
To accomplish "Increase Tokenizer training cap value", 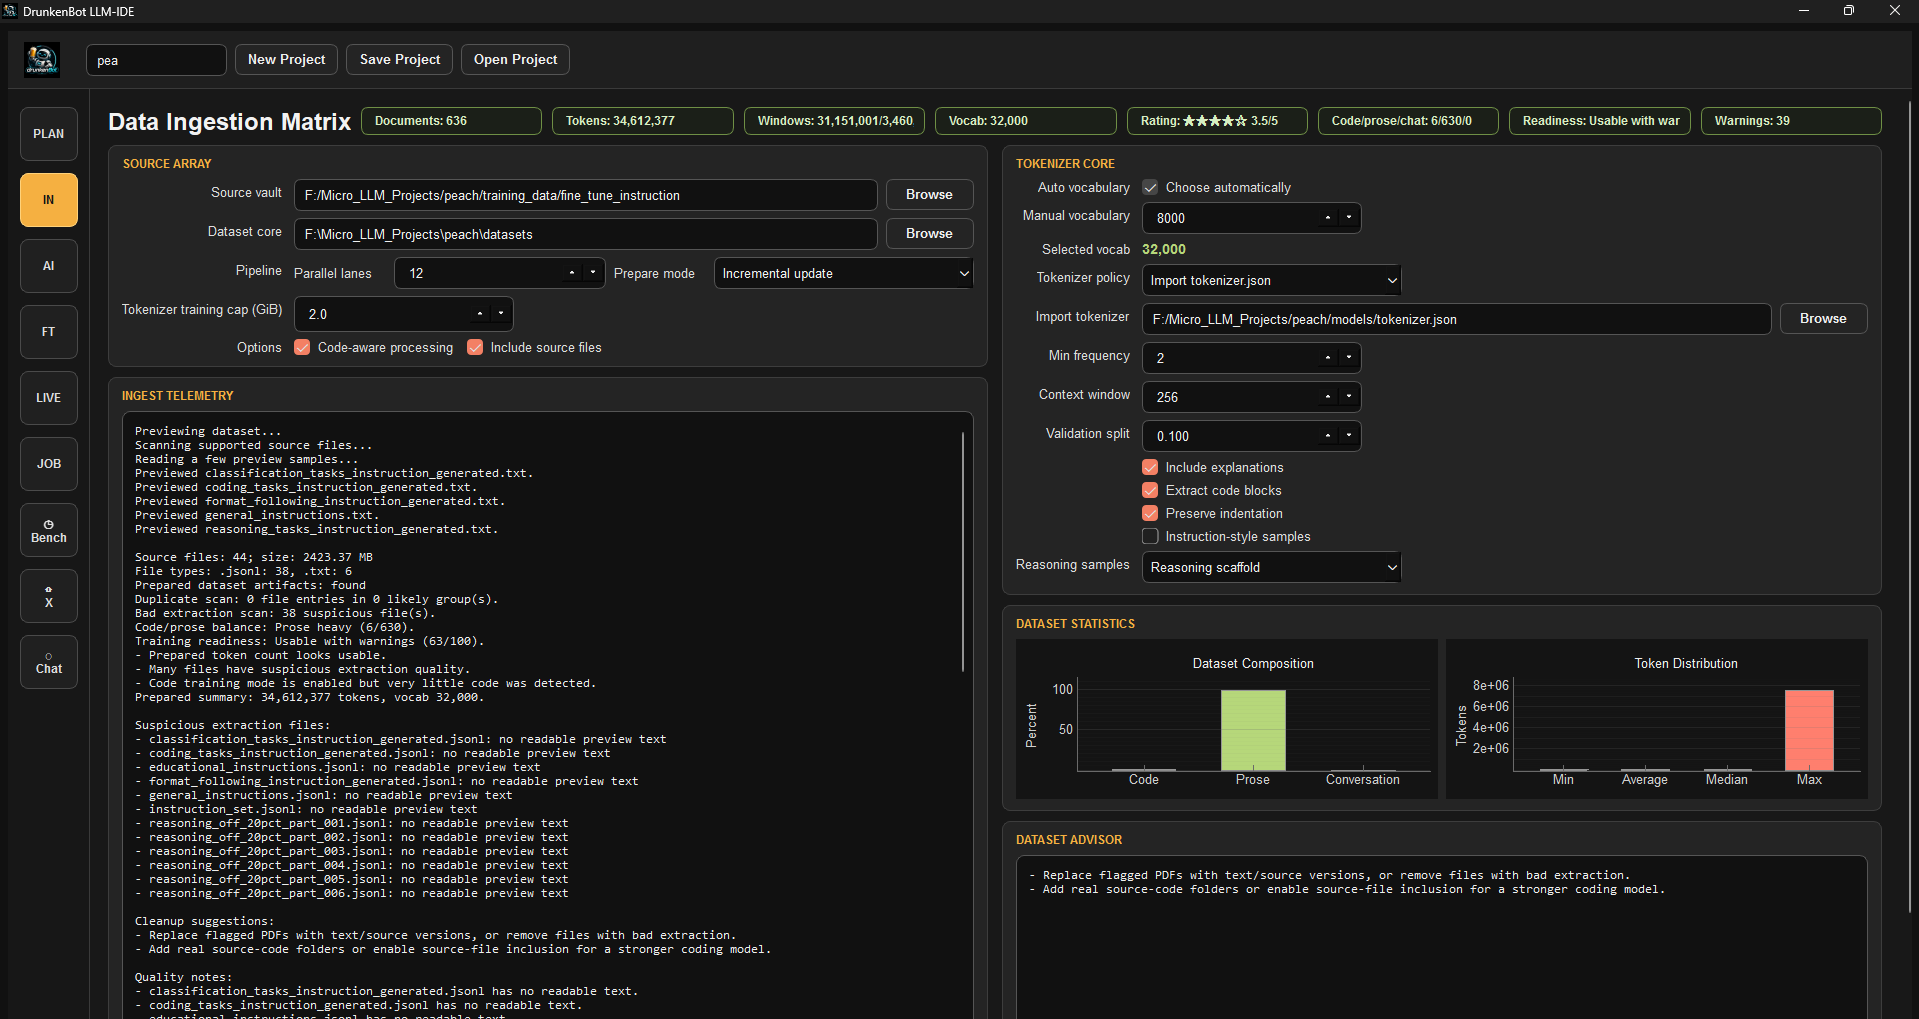I will pyautogui.click(x=480, y=314).
